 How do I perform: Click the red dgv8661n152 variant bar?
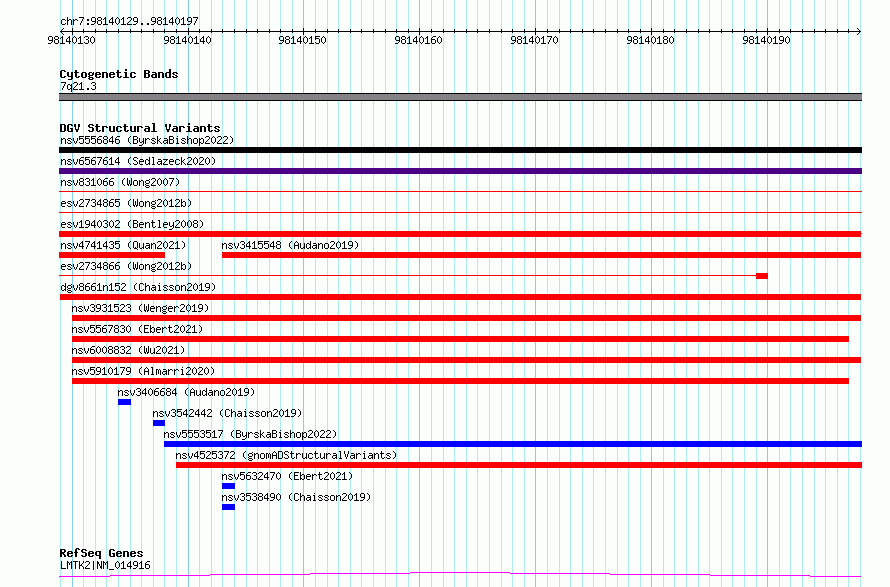coord(460,297)
